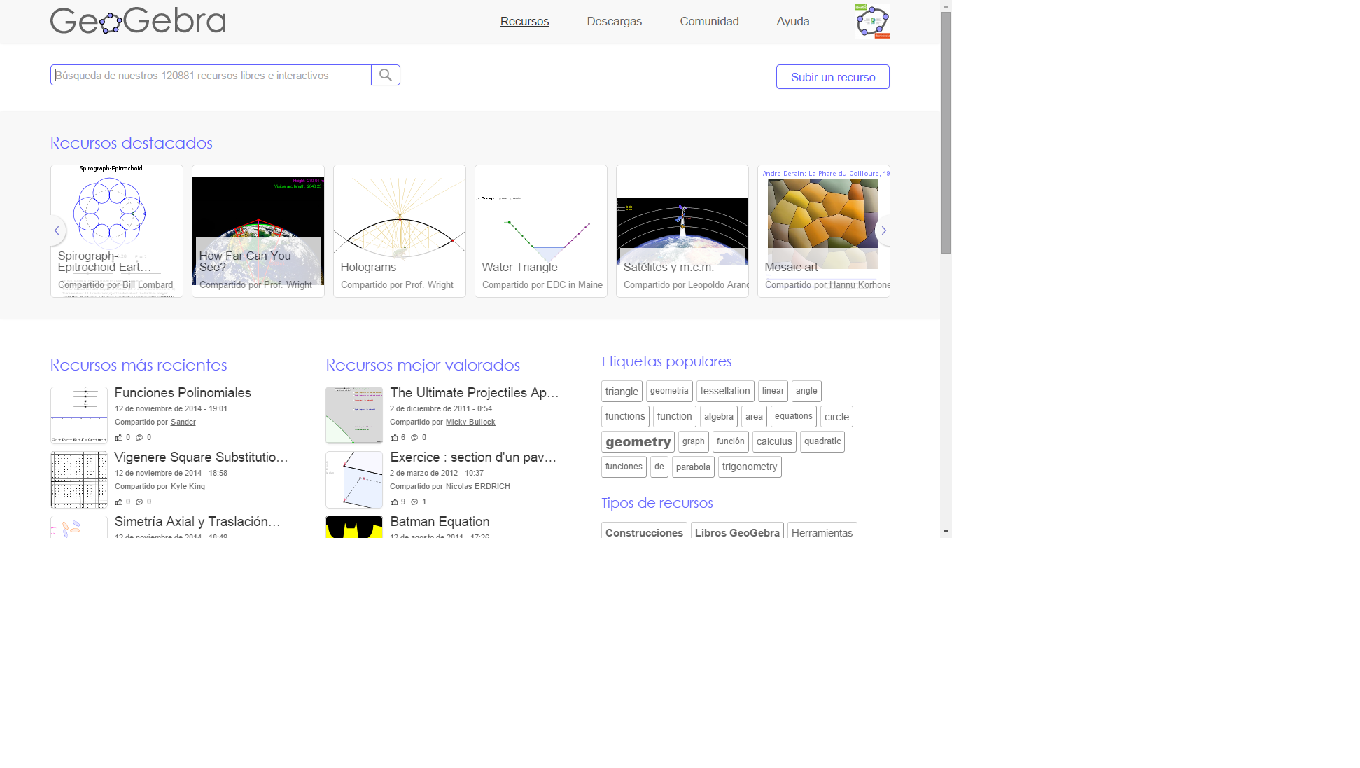Select the graph tag
The height and width of the screenshot is (768, 1360).
[x=693, y=441]
